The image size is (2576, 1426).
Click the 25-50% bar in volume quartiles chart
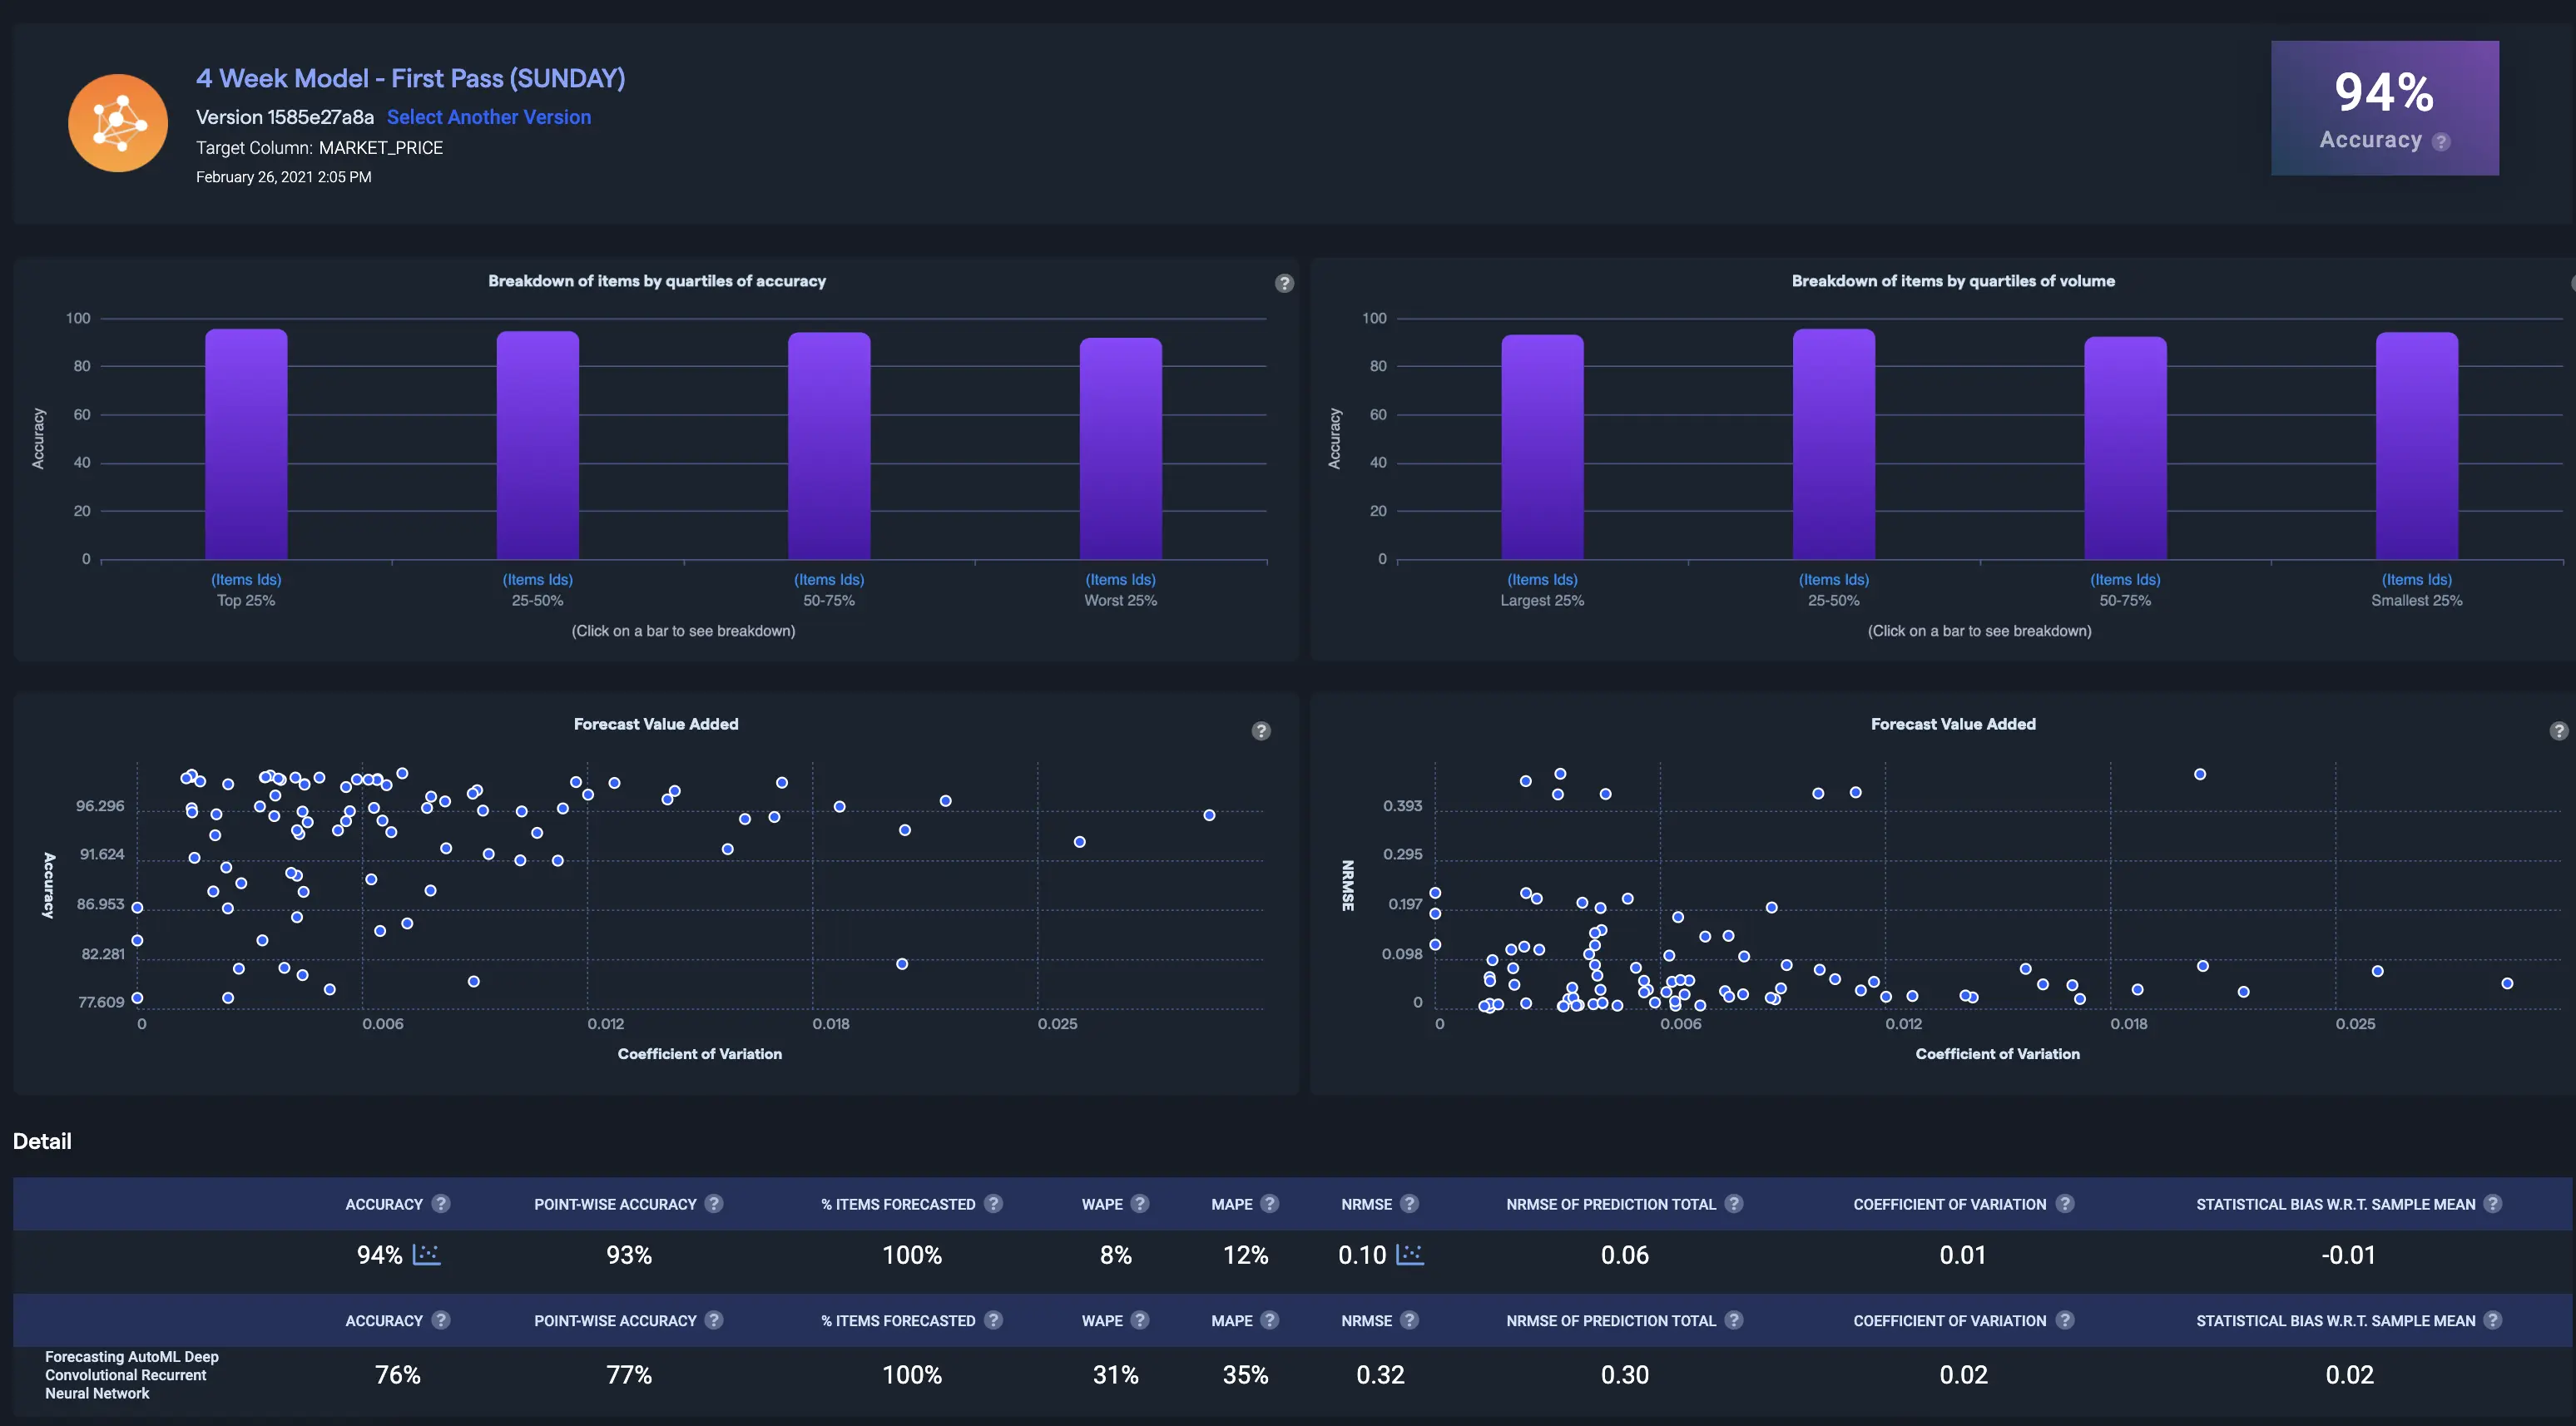pos(1834,444)
